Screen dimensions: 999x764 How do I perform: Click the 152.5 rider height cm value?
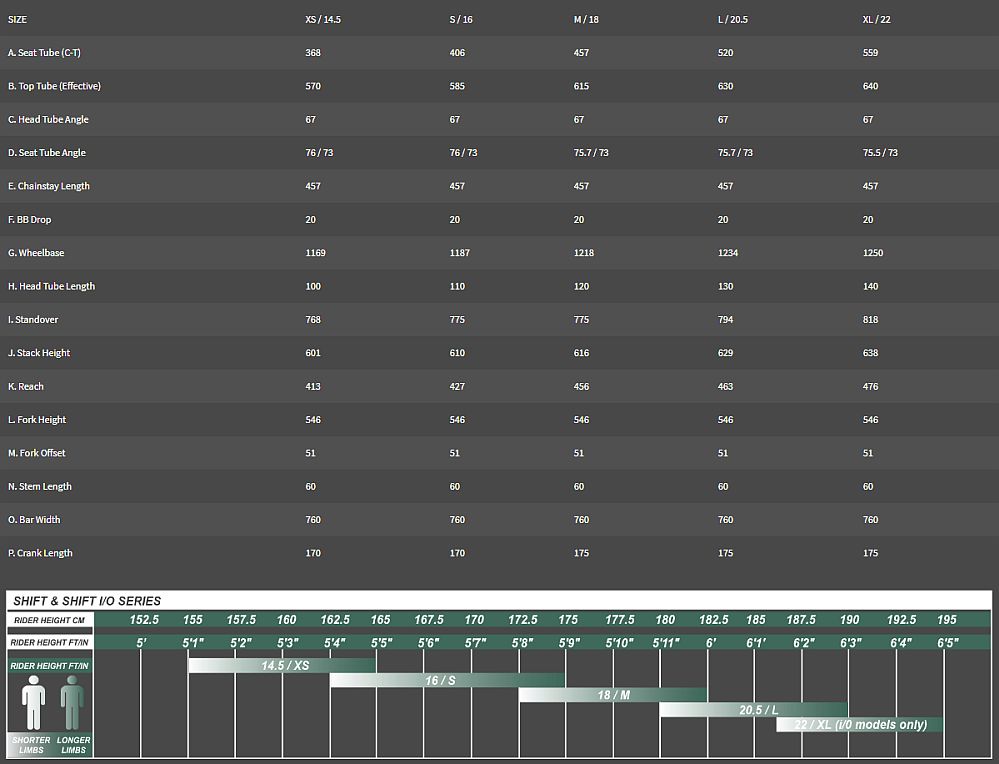click(145, 619)
